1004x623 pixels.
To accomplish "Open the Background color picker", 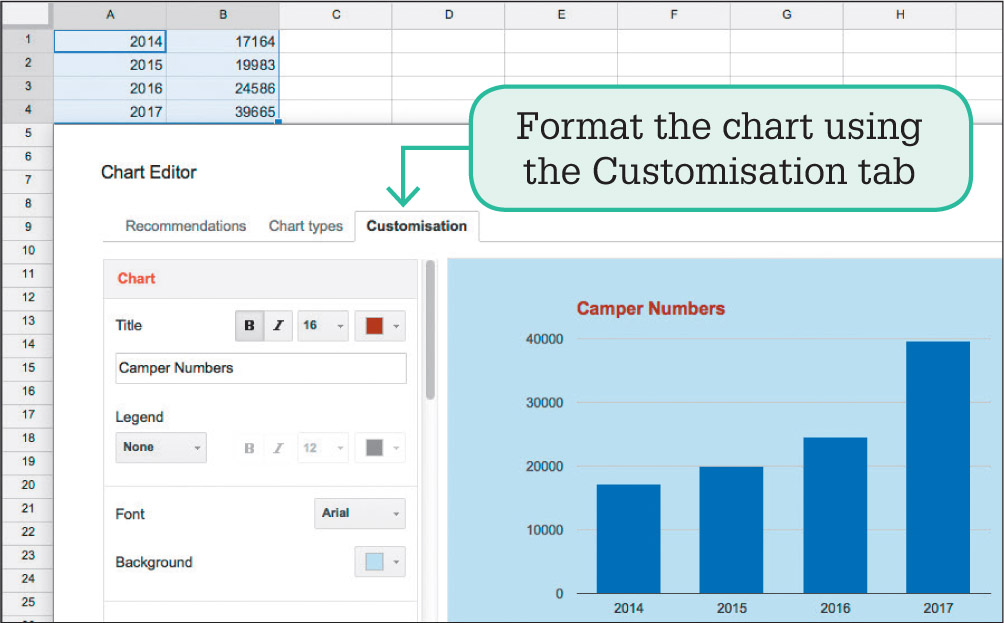I will pos(380,562).
